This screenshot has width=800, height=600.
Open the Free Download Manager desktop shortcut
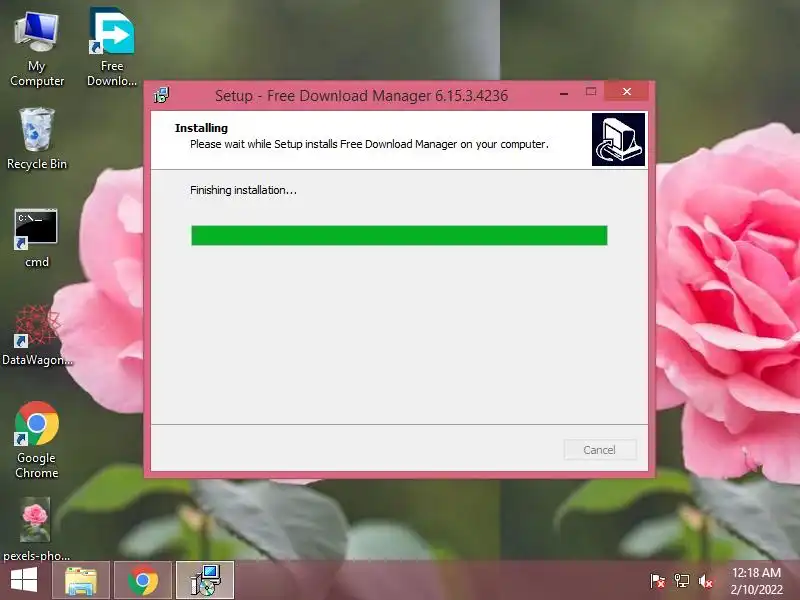(x=112, y=47)
